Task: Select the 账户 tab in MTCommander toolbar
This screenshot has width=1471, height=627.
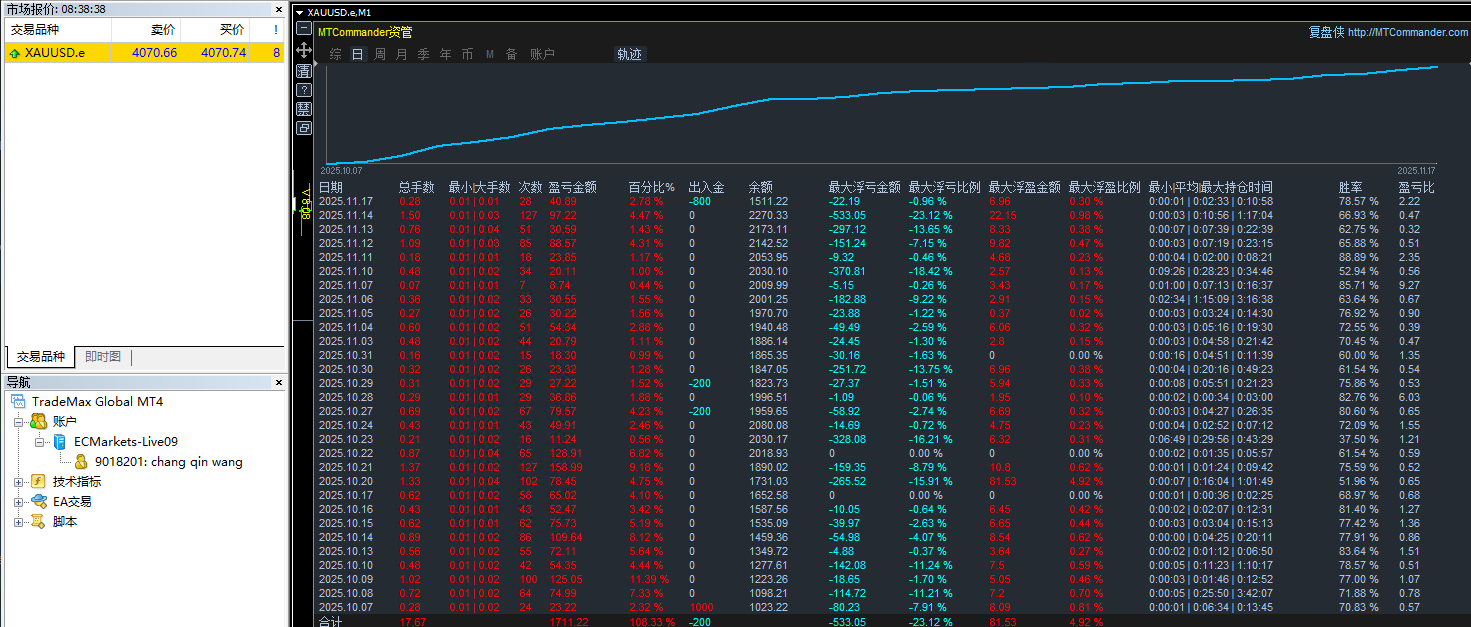Action: (542, 54)
